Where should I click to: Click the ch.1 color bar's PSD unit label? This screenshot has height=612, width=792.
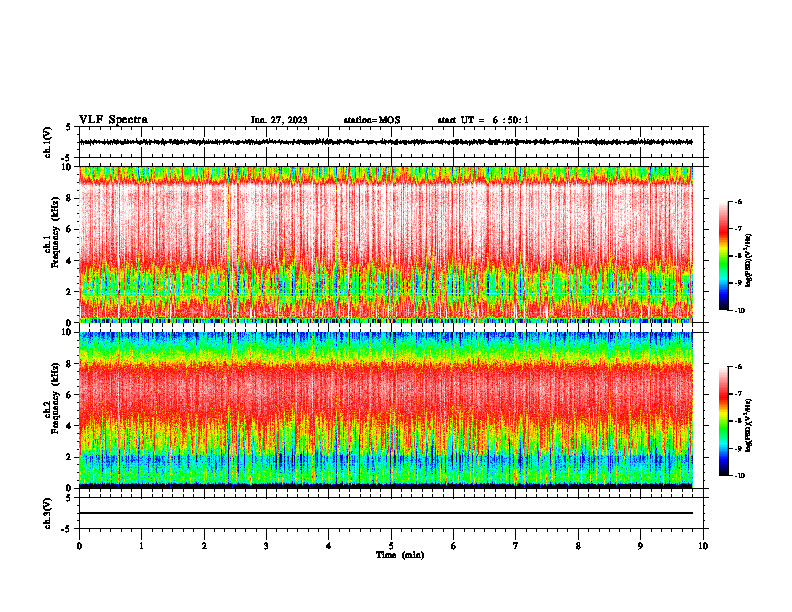(x=749, y=260)
